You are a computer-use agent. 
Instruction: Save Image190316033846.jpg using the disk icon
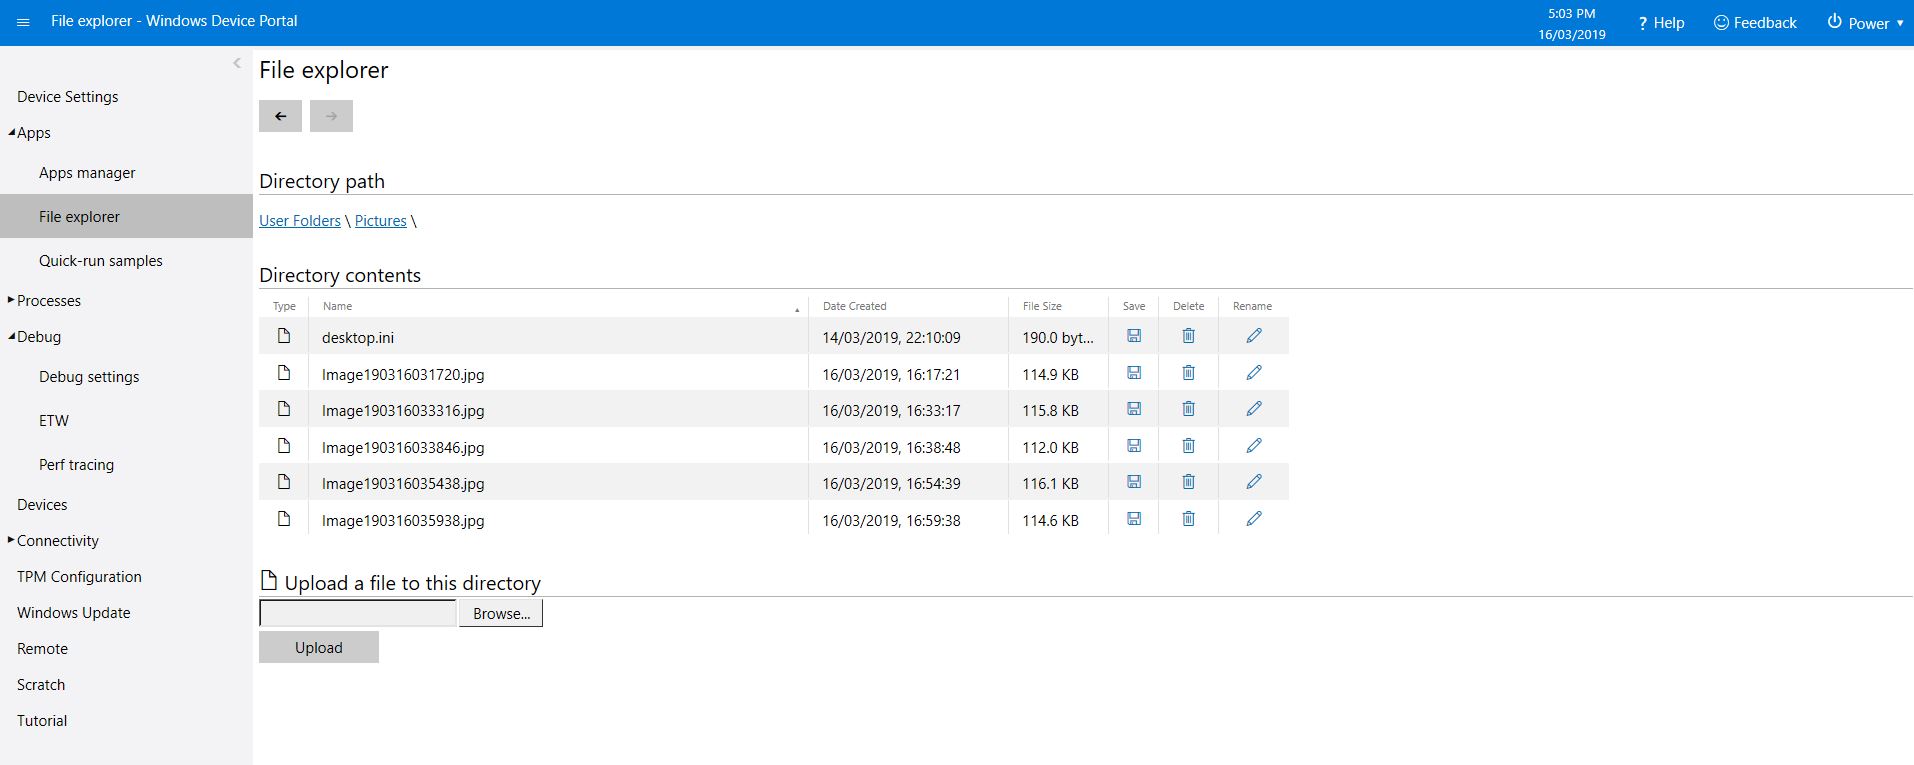[x=1133, y=446]
